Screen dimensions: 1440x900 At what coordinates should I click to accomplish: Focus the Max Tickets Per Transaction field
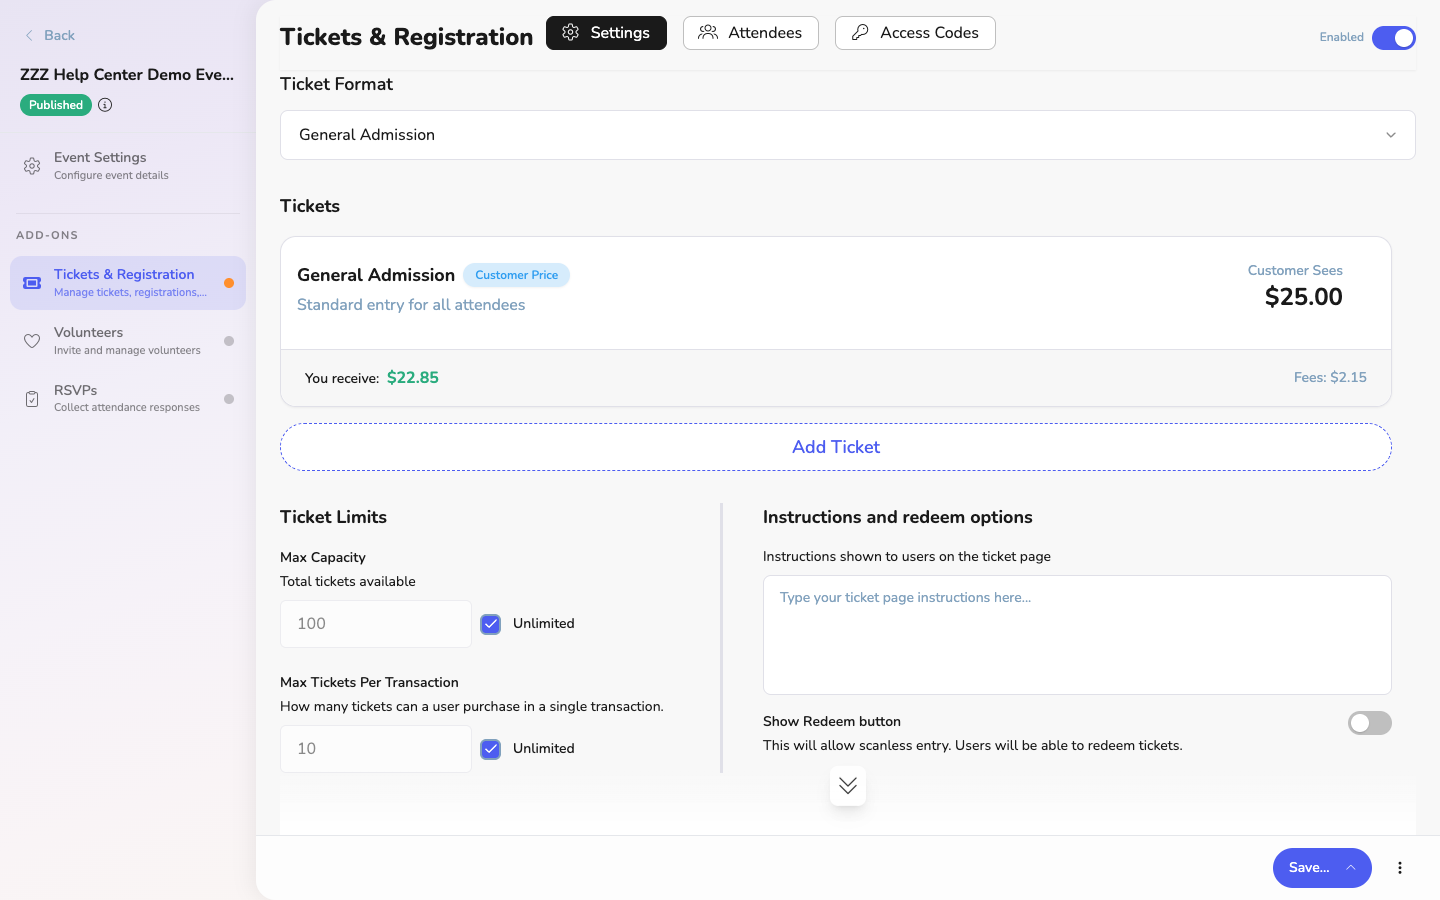click(x=376, y=749)
